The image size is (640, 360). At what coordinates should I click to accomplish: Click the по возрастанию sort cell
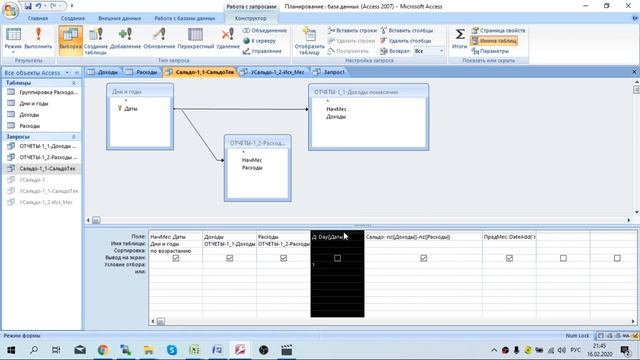pyautogui.click(x=176, y=251)
